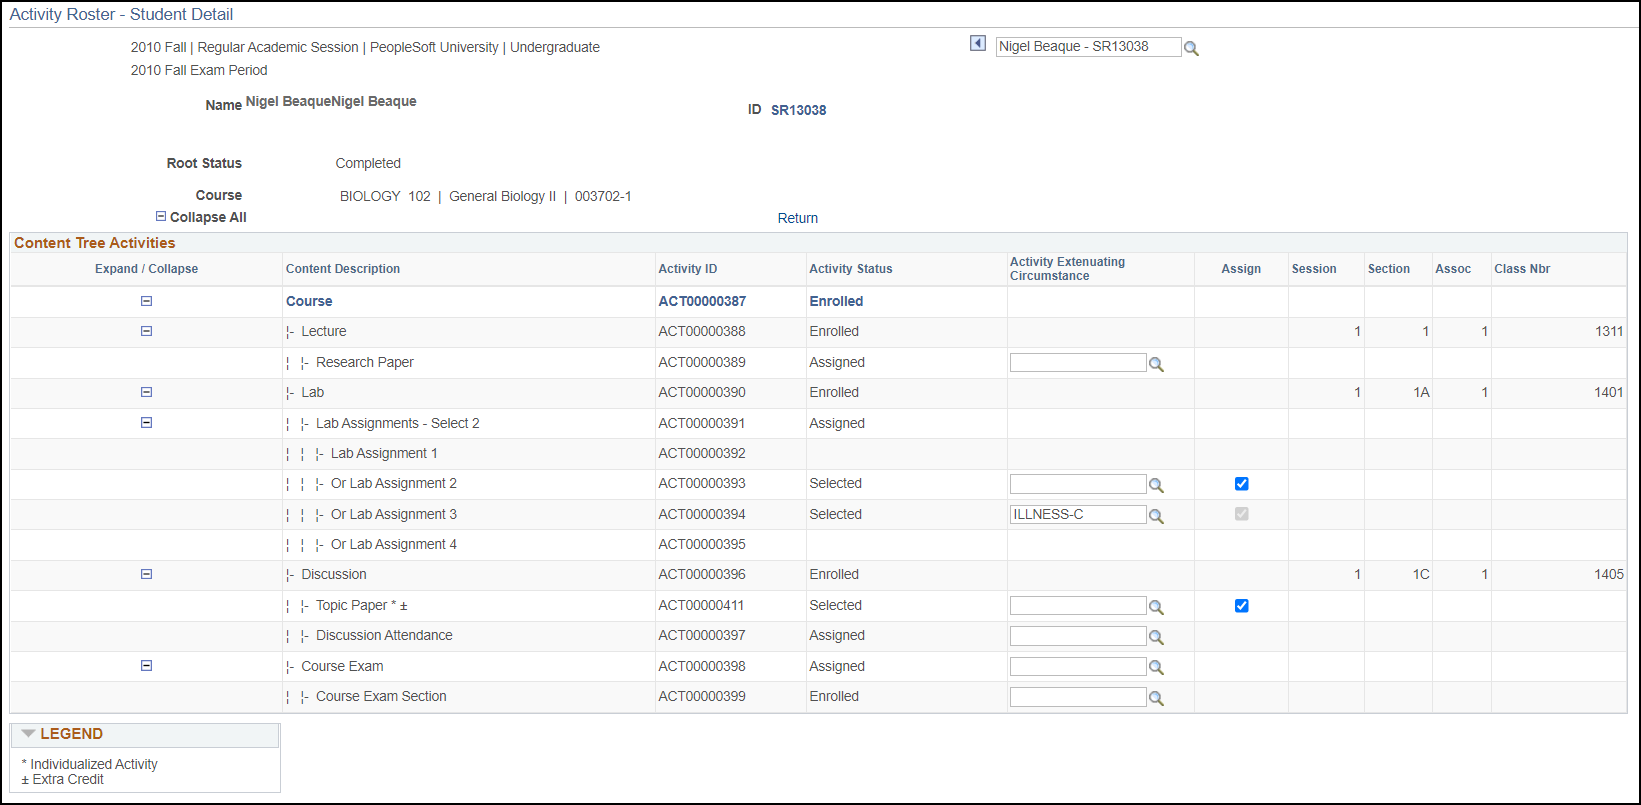Click the SR13038 ID link
Screen dimensions: 1641x805
click(x=798, y=110)
